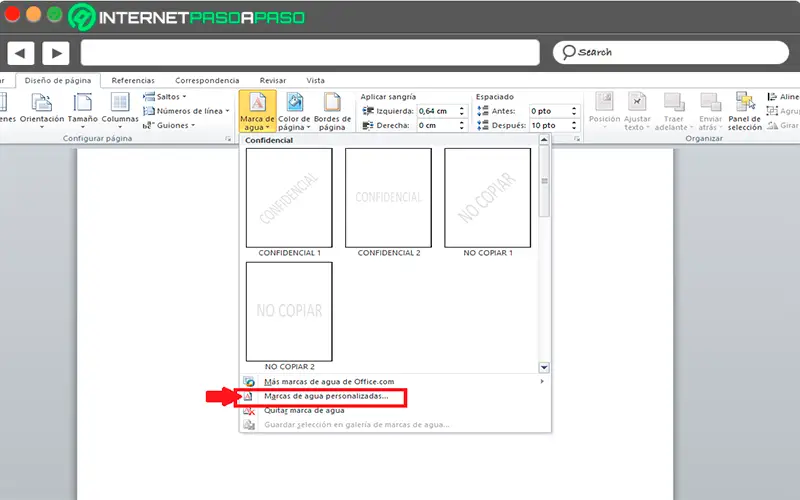This screenshot has height=500, width=800.
Task: Click the red close window button
Action: point(12,14)
